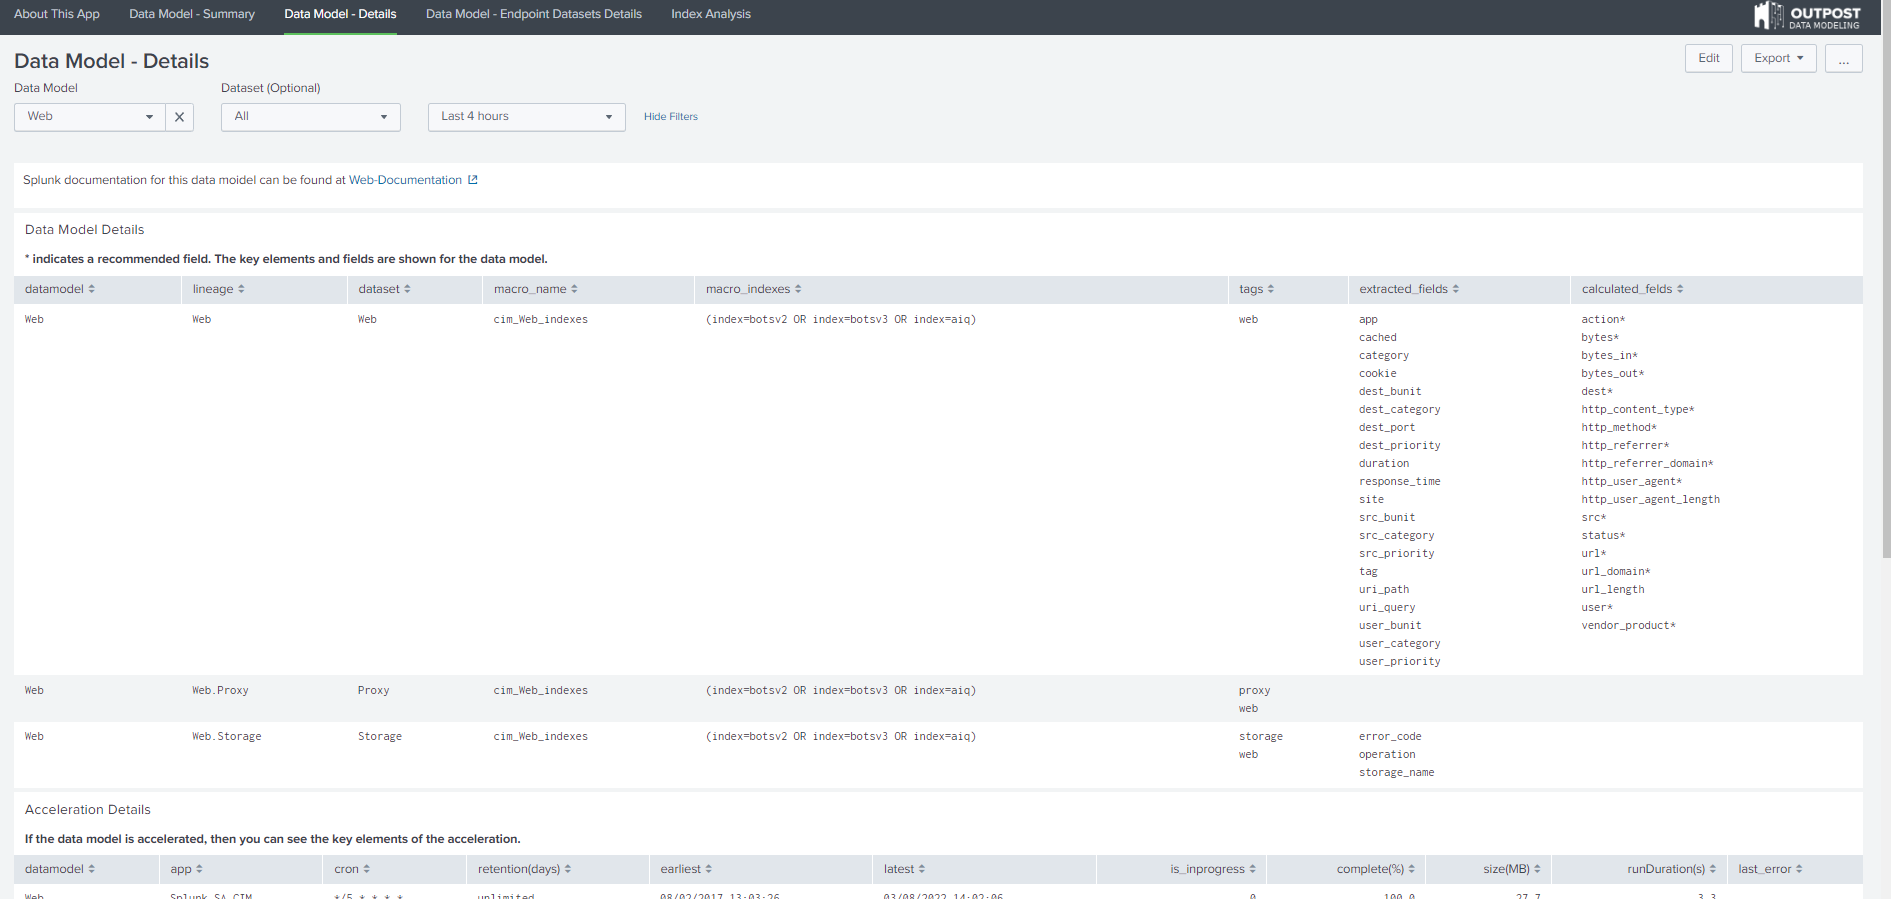The height and width of the screenshot is (899, 1891).
Task: Click the Edit button
Action: (1709, 58)
